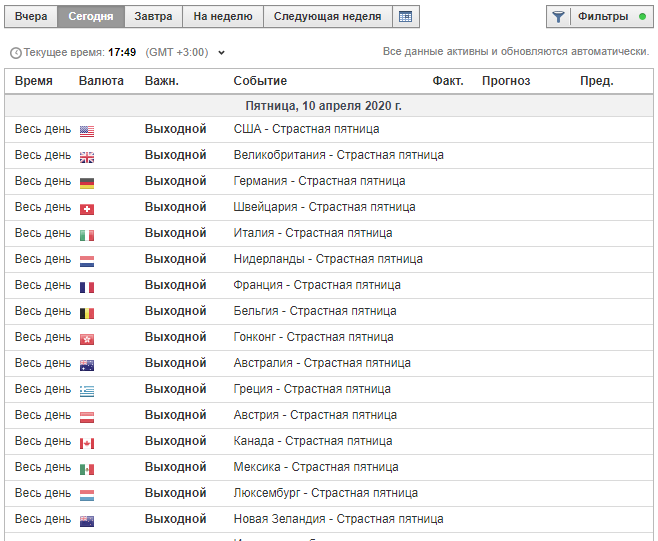Open the Следующая неделя tab
658x541 pixels.
point(328,16)
